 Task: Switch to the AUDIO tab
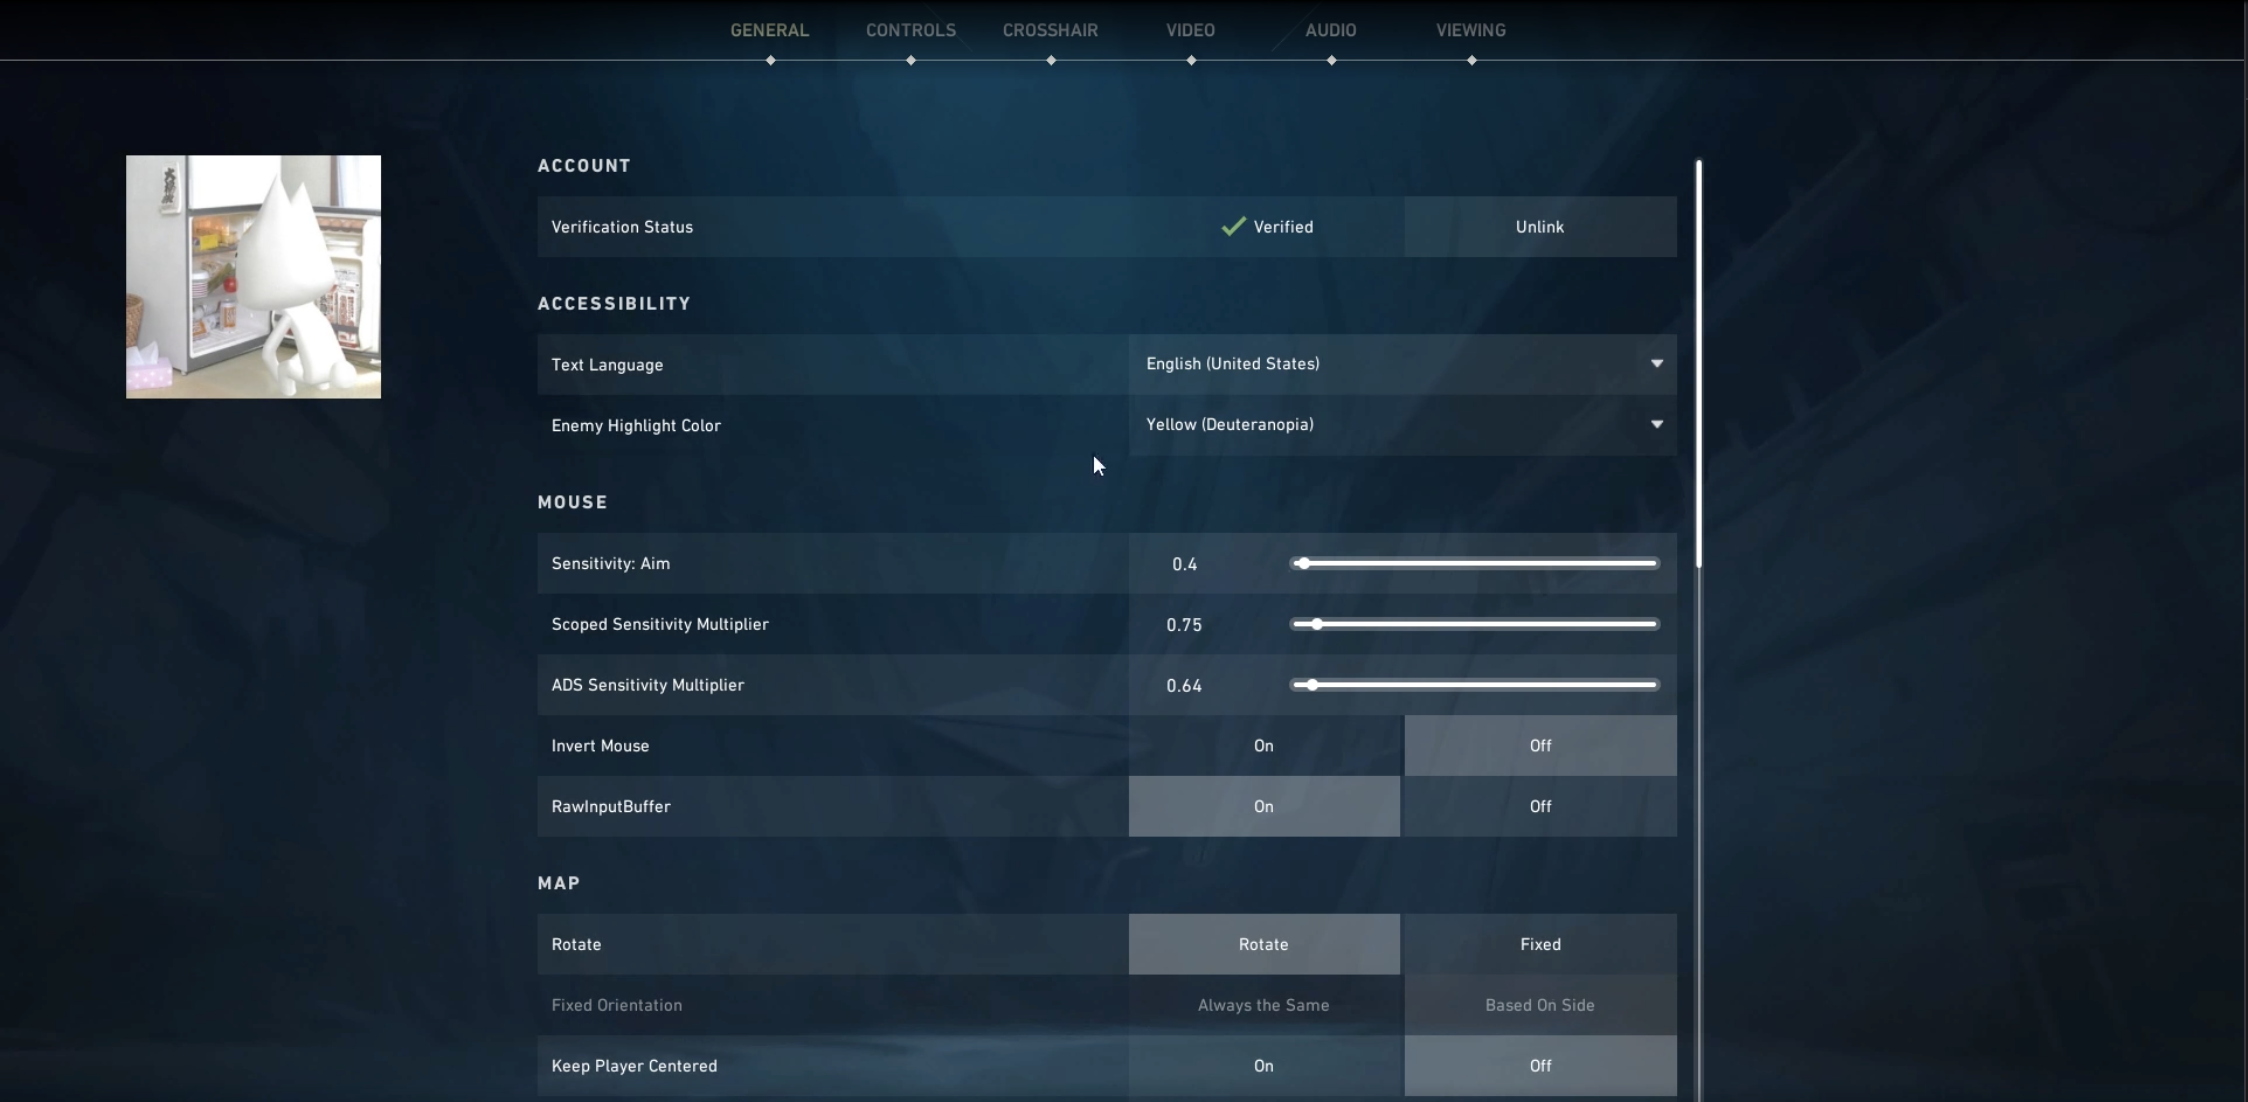coord(1330,30)
